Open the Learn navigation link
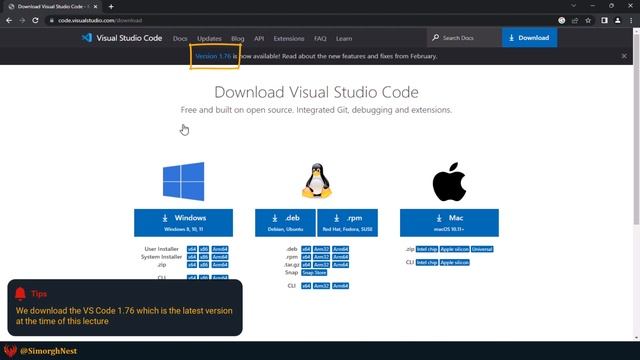 click(344, 38)
